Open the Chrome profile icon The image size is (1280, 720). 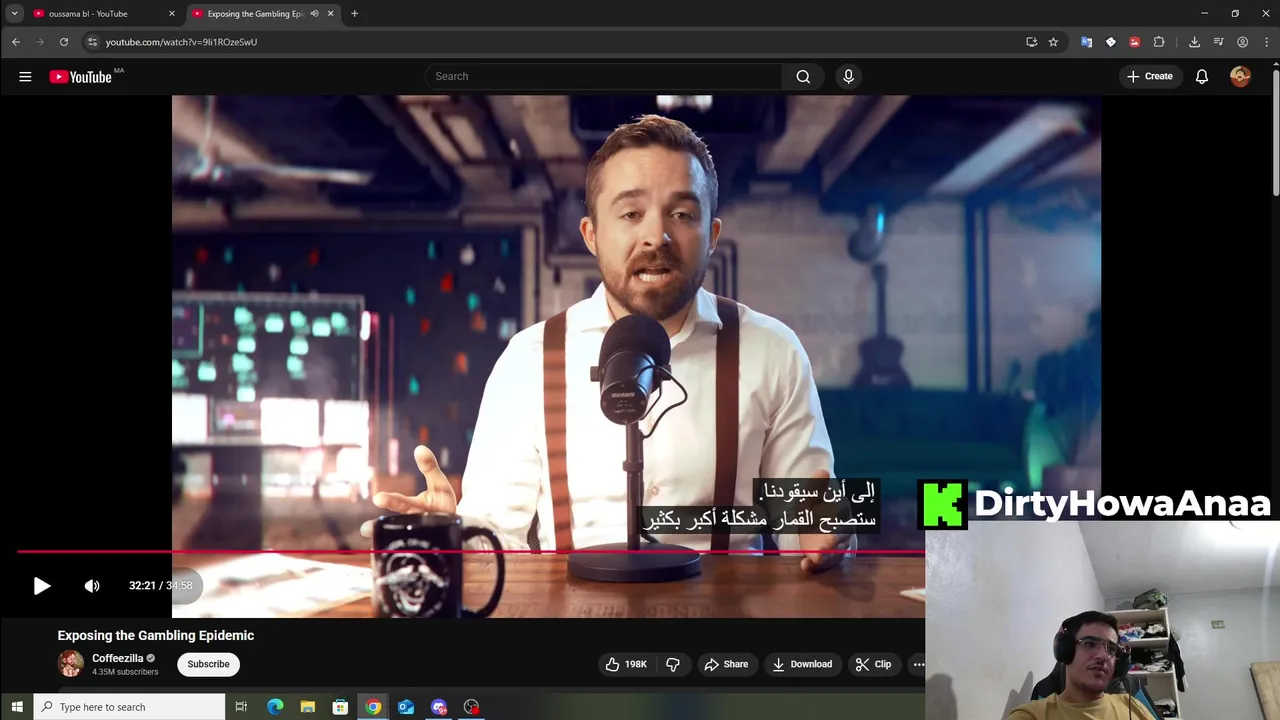1242,42
